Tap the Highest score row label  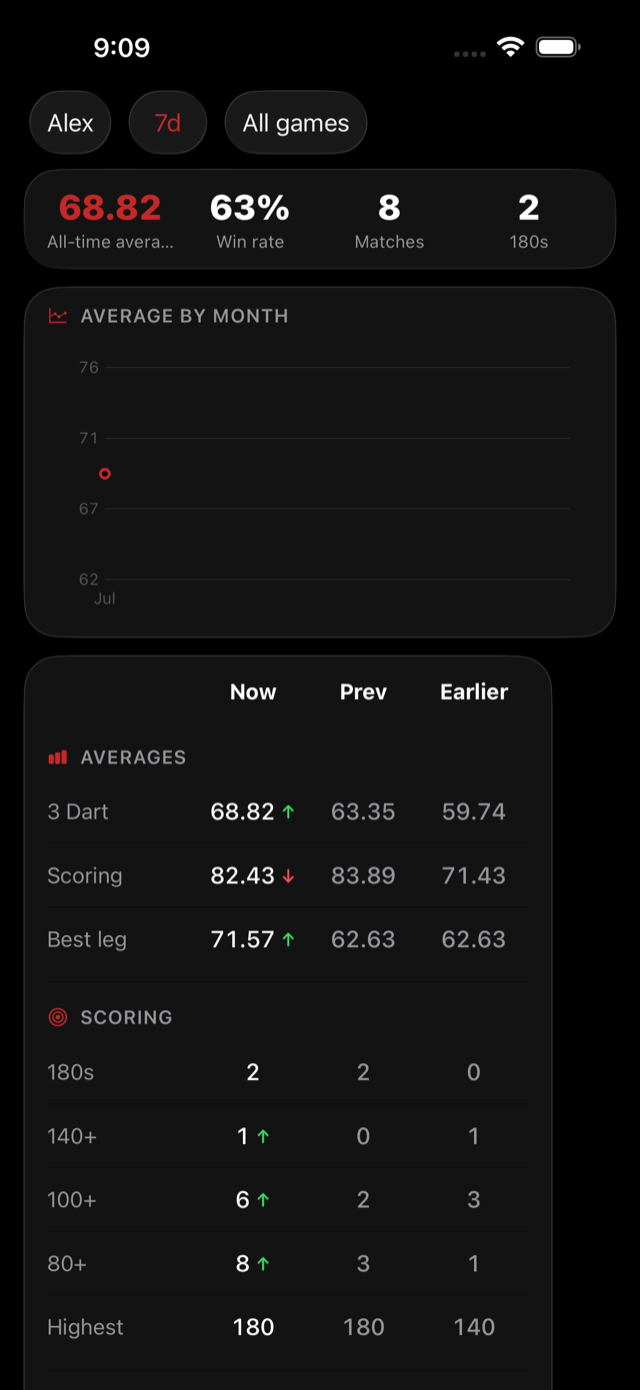point(85,1327)
